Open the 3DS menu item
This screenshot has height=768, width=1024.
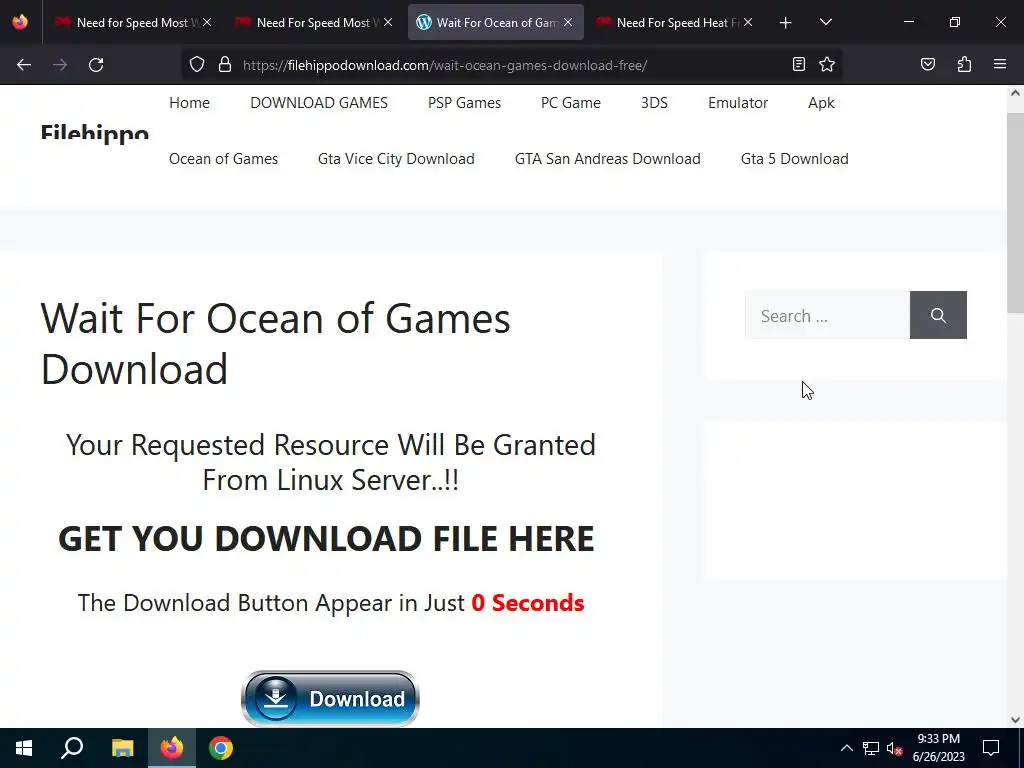pos(654,103)
